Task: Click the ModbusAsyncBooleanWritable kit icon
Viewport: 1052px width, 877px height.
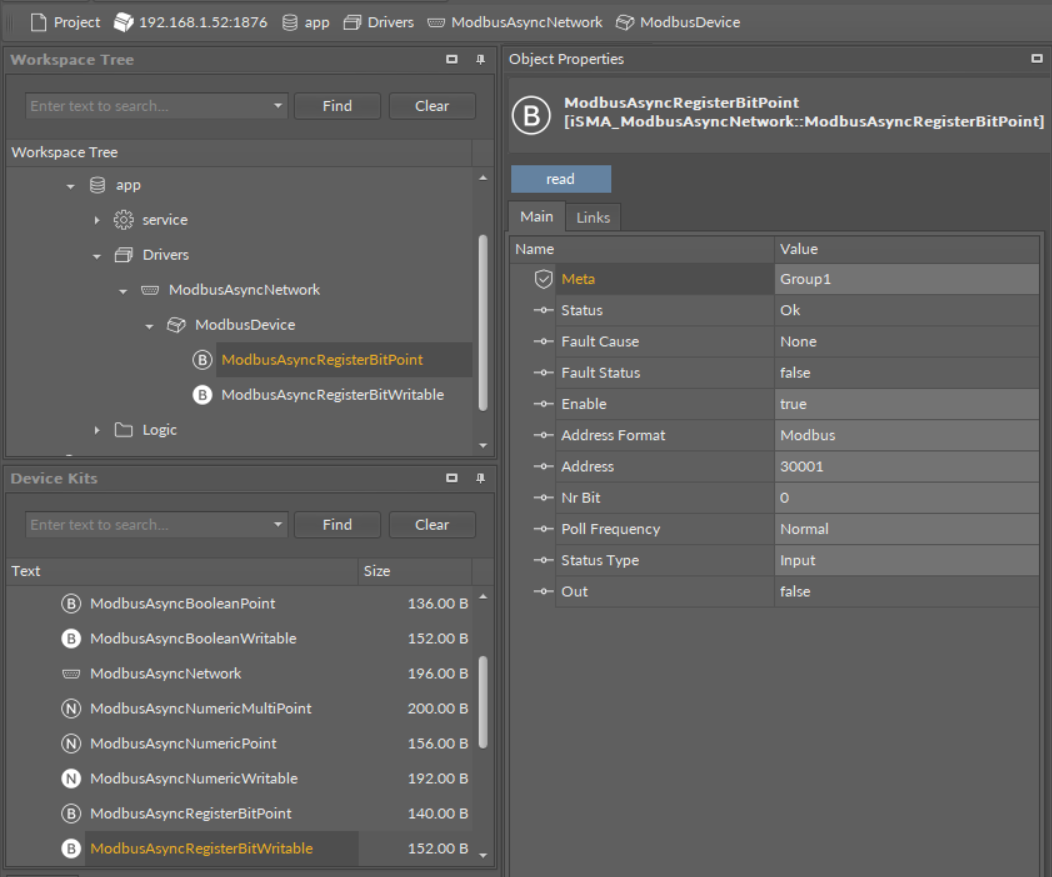Action: click(x=71, y=639)
